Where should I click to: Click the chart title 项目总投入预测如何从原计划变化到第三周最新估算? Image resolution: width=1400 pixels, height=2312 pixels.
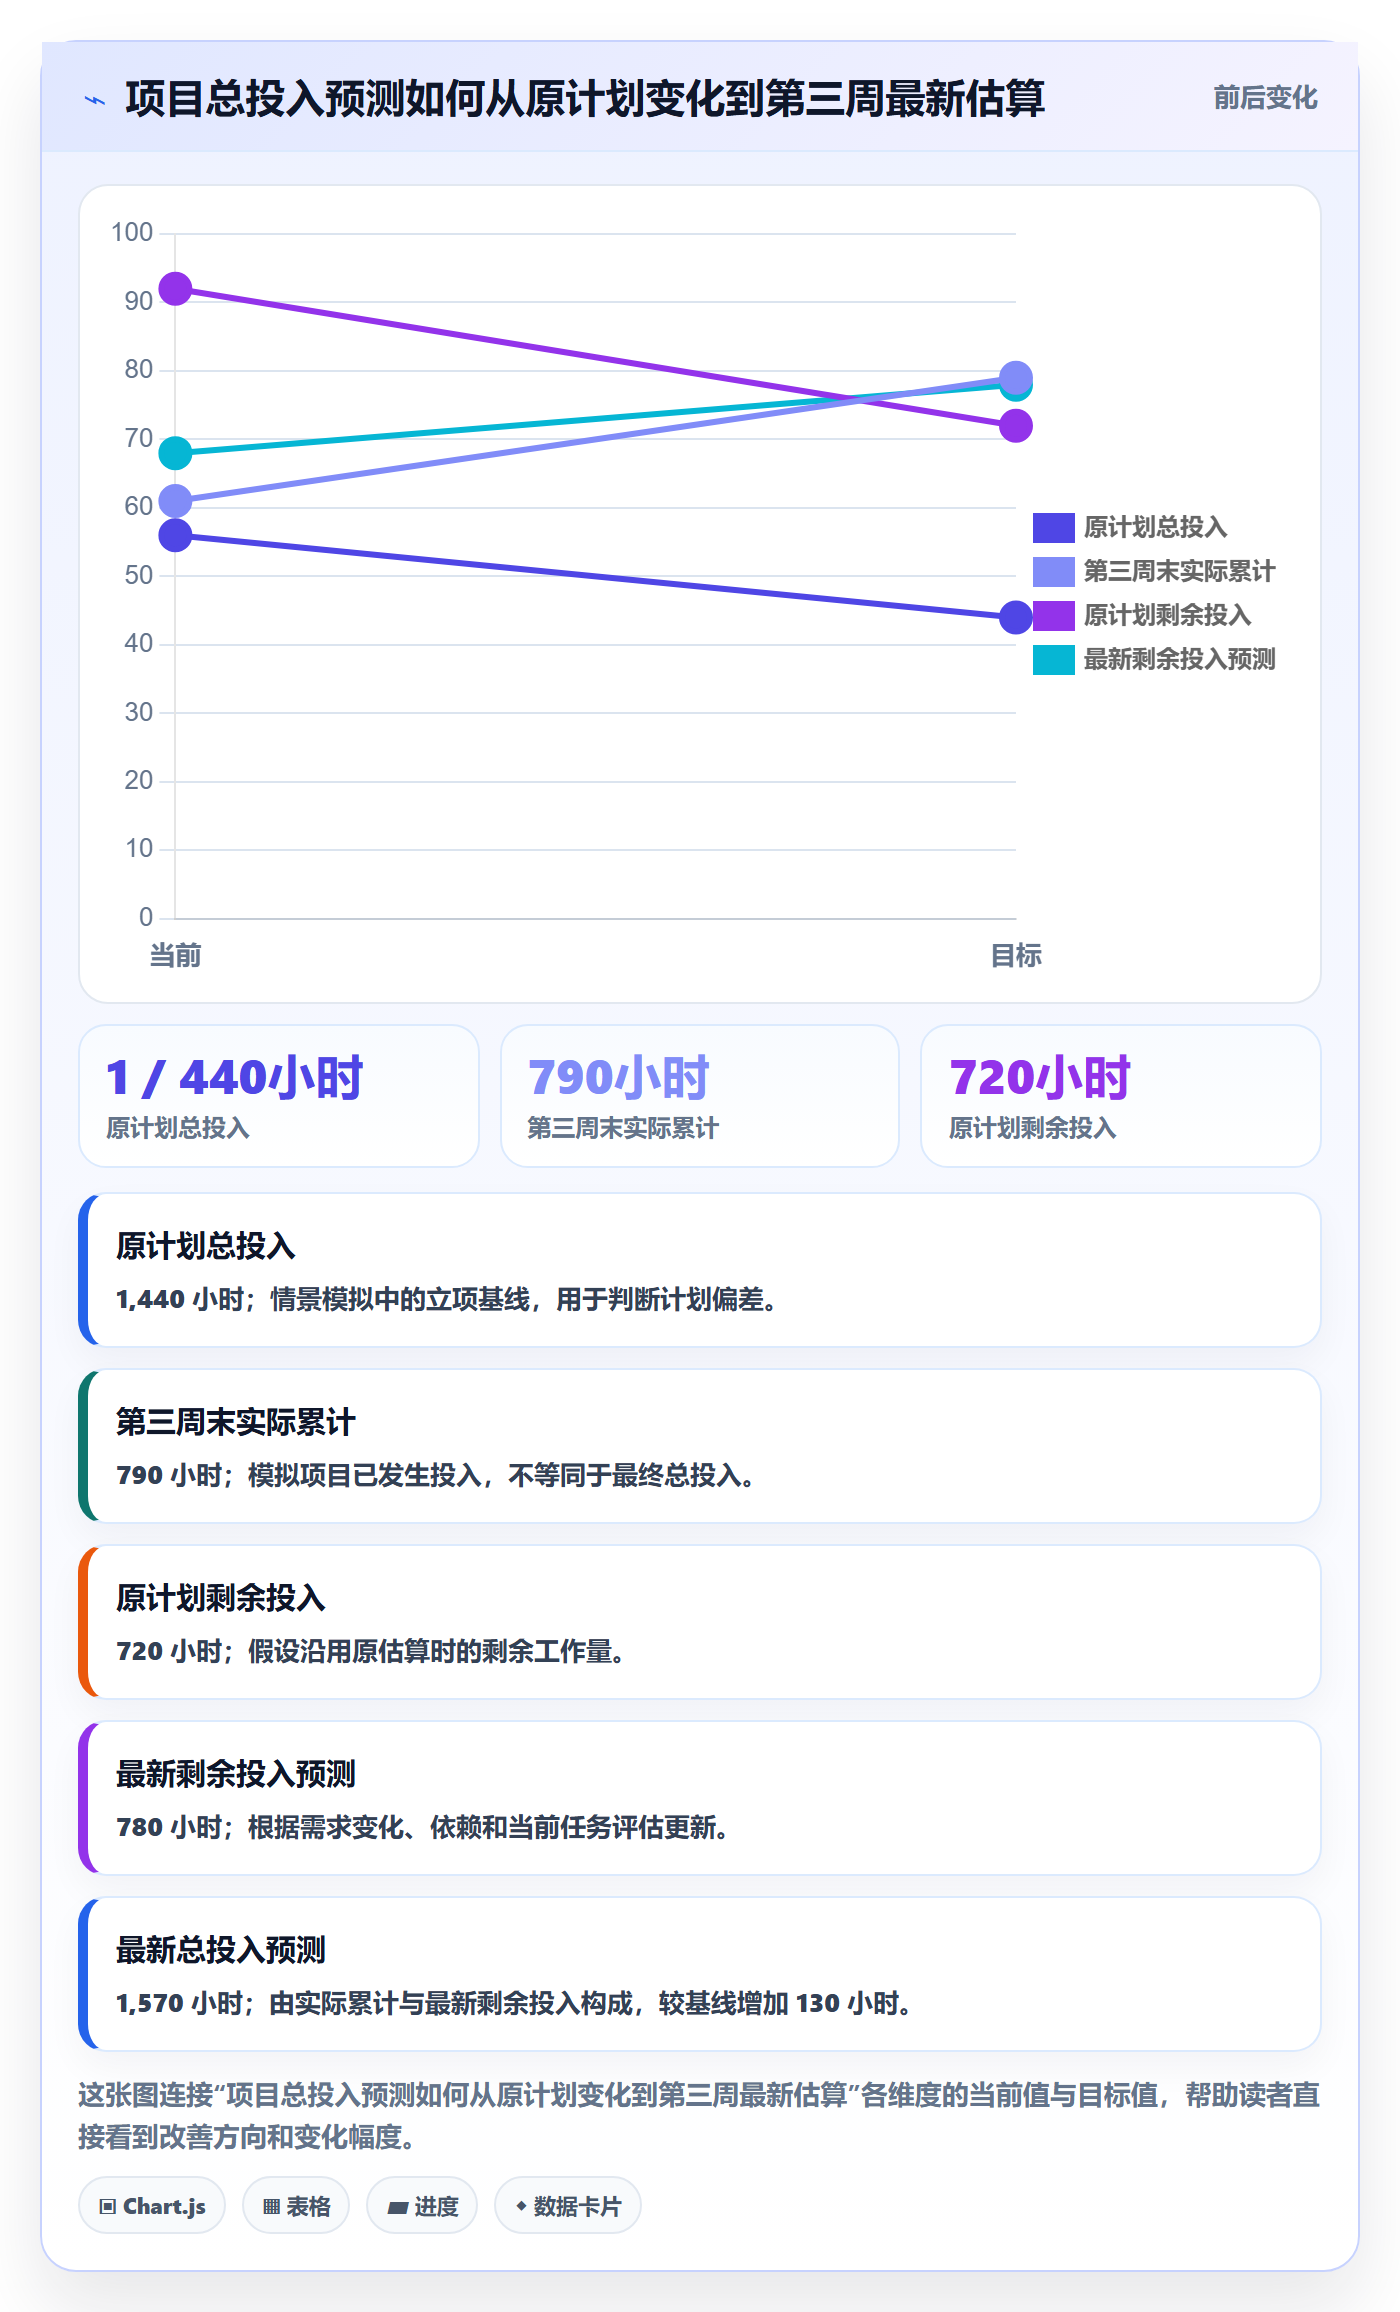(585, 99)
